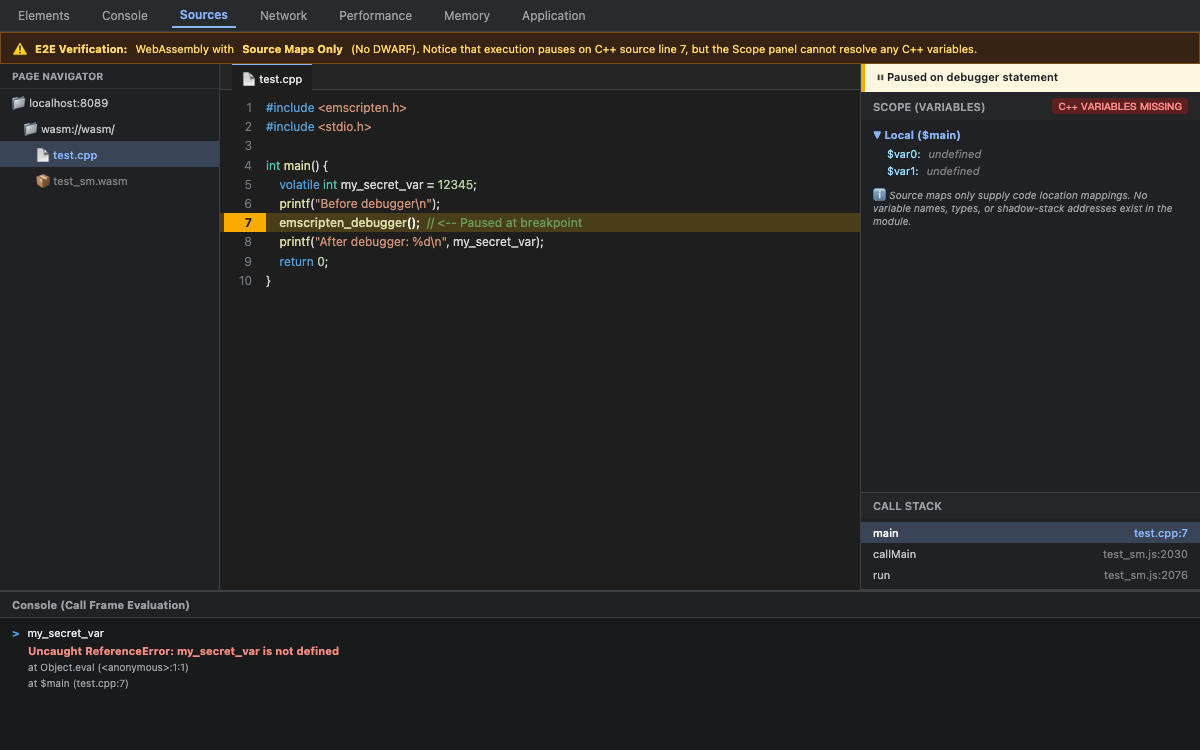1200x750 pixels.
Task: Open test_sm.js:2030 location link
Action: [x=1146, y=554]
